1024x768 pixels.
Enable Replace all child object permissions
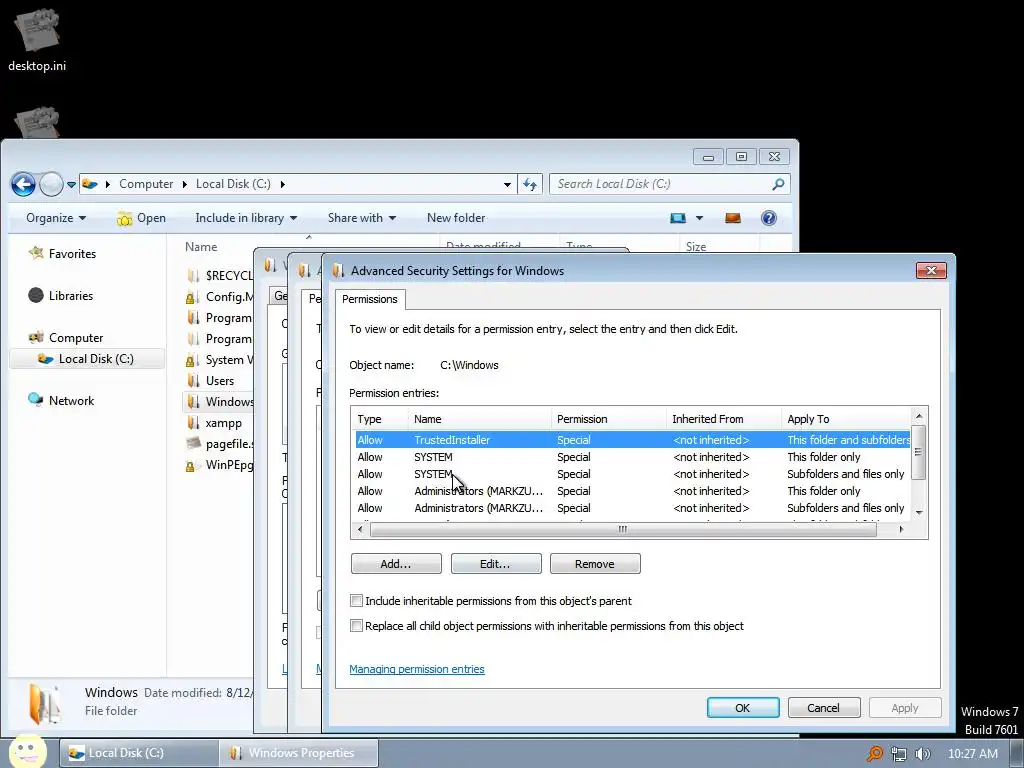tap(357, 626)
